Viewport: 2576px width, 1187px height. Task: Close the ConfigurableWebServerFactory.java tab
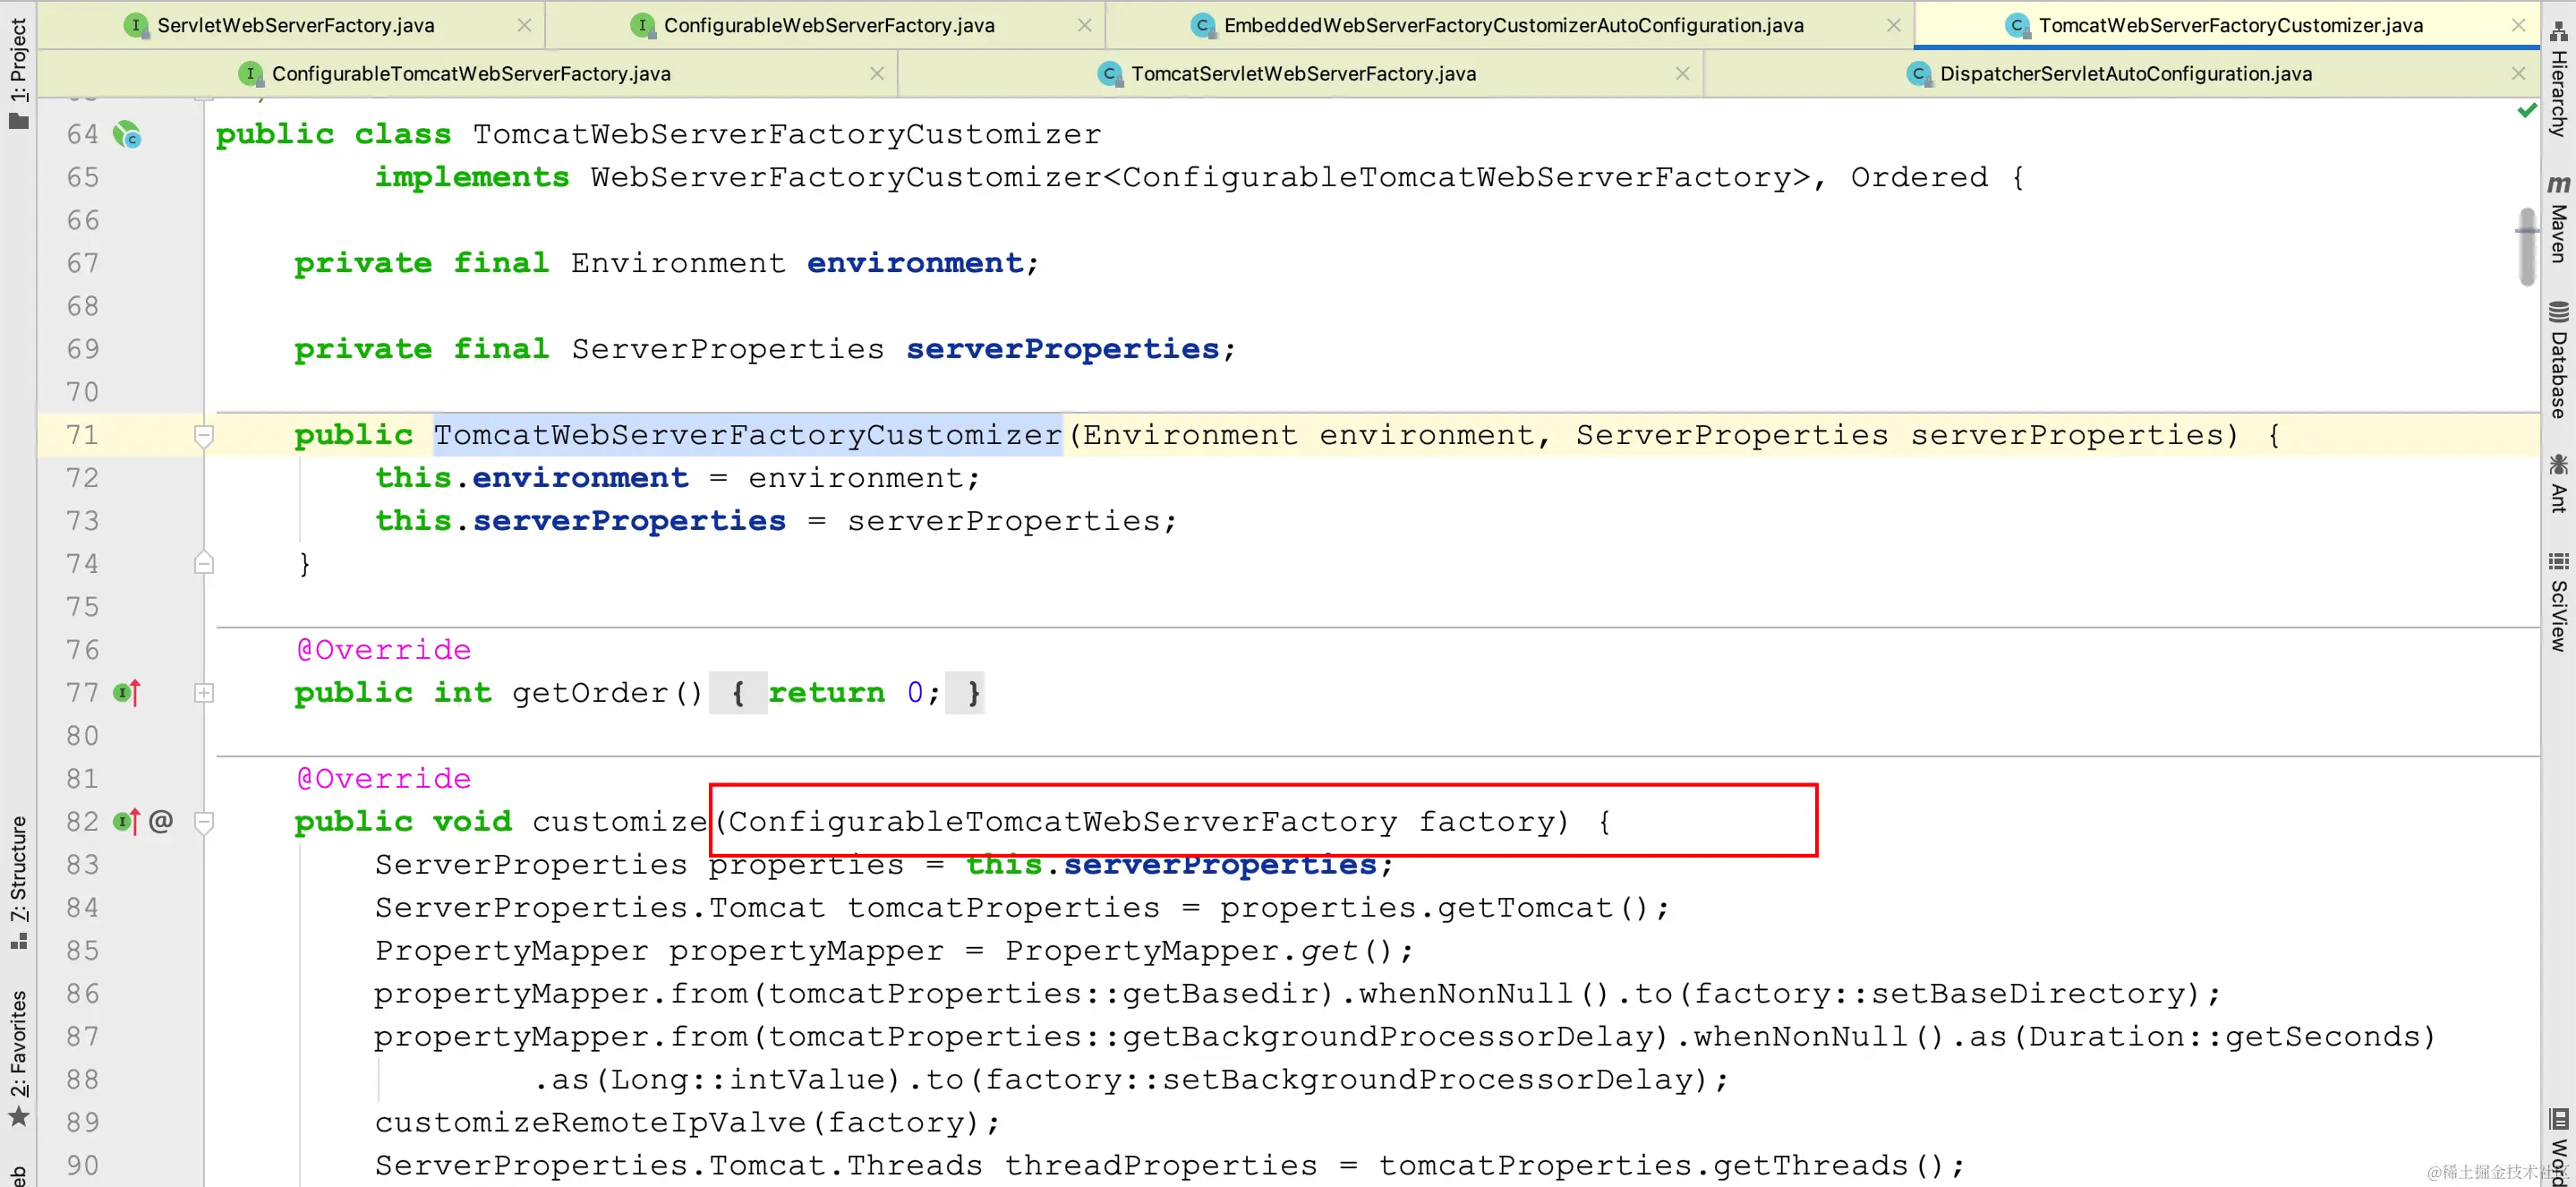pyautogui.click(x=1084, y=25)
